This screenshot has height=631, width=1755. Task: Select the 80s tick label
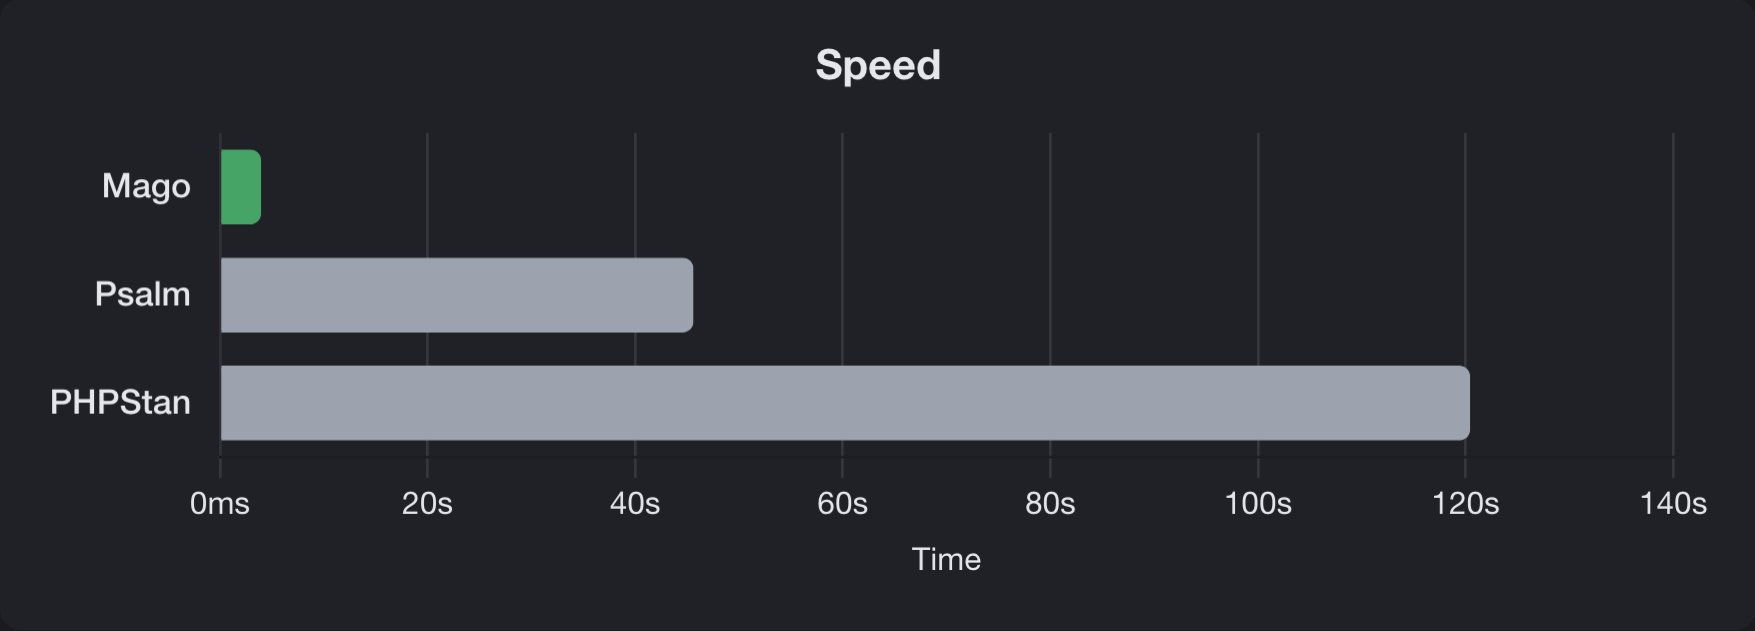1050,504
